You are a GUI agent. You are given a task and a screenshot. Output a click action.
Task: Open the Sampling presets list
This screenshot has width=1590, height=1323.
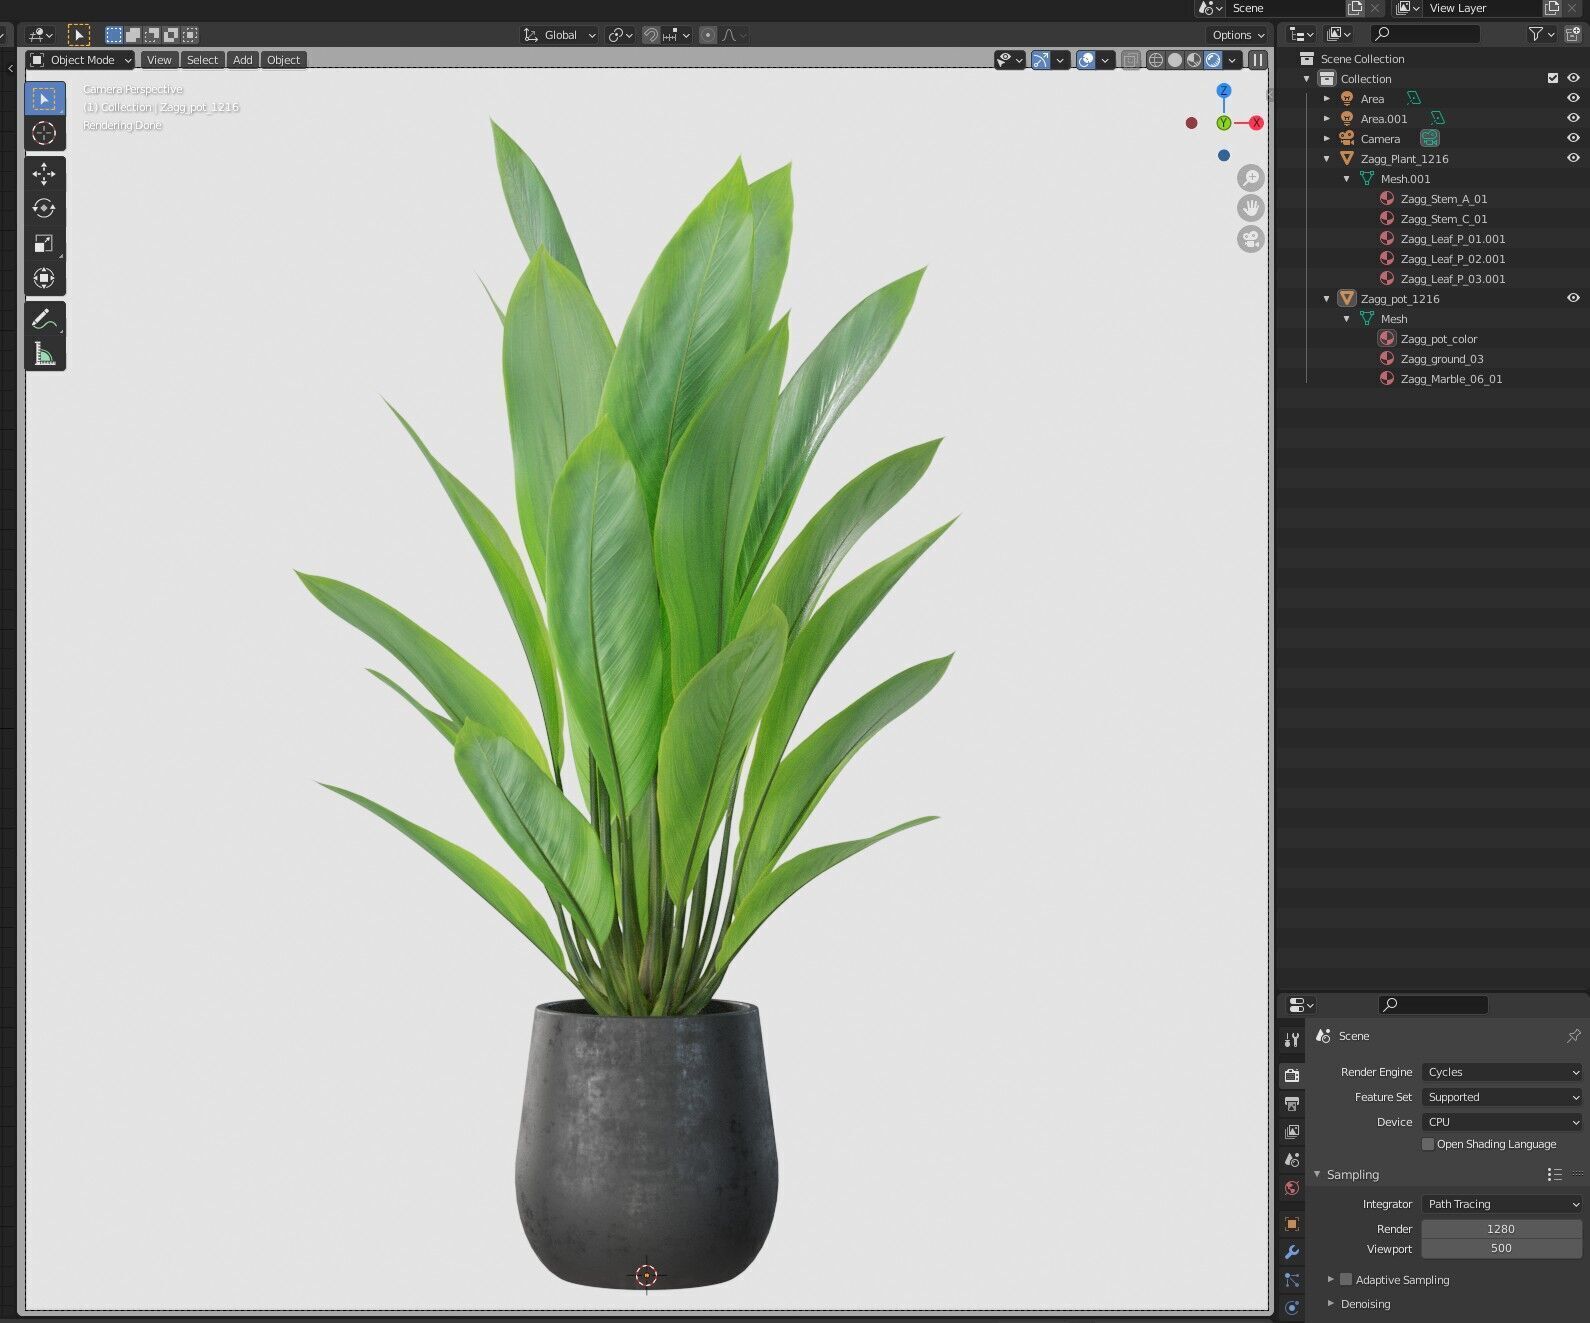click(1554, 1174)
